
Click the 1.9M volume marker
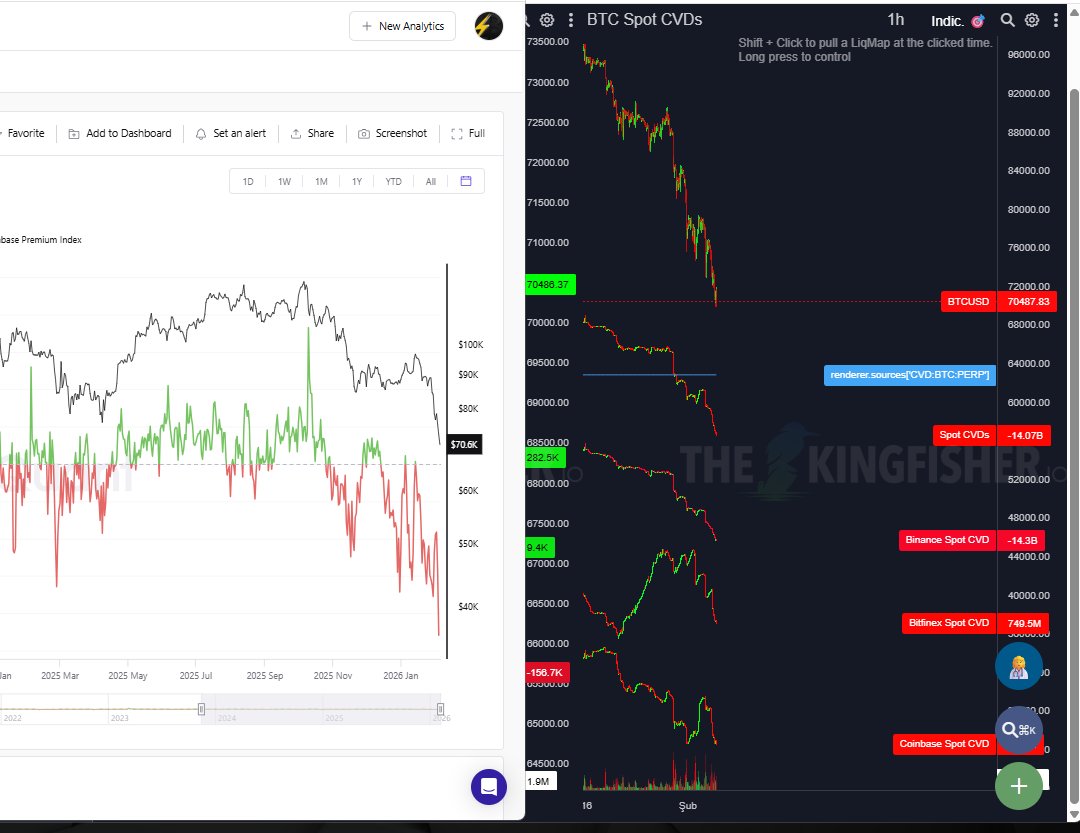point(541,781)
